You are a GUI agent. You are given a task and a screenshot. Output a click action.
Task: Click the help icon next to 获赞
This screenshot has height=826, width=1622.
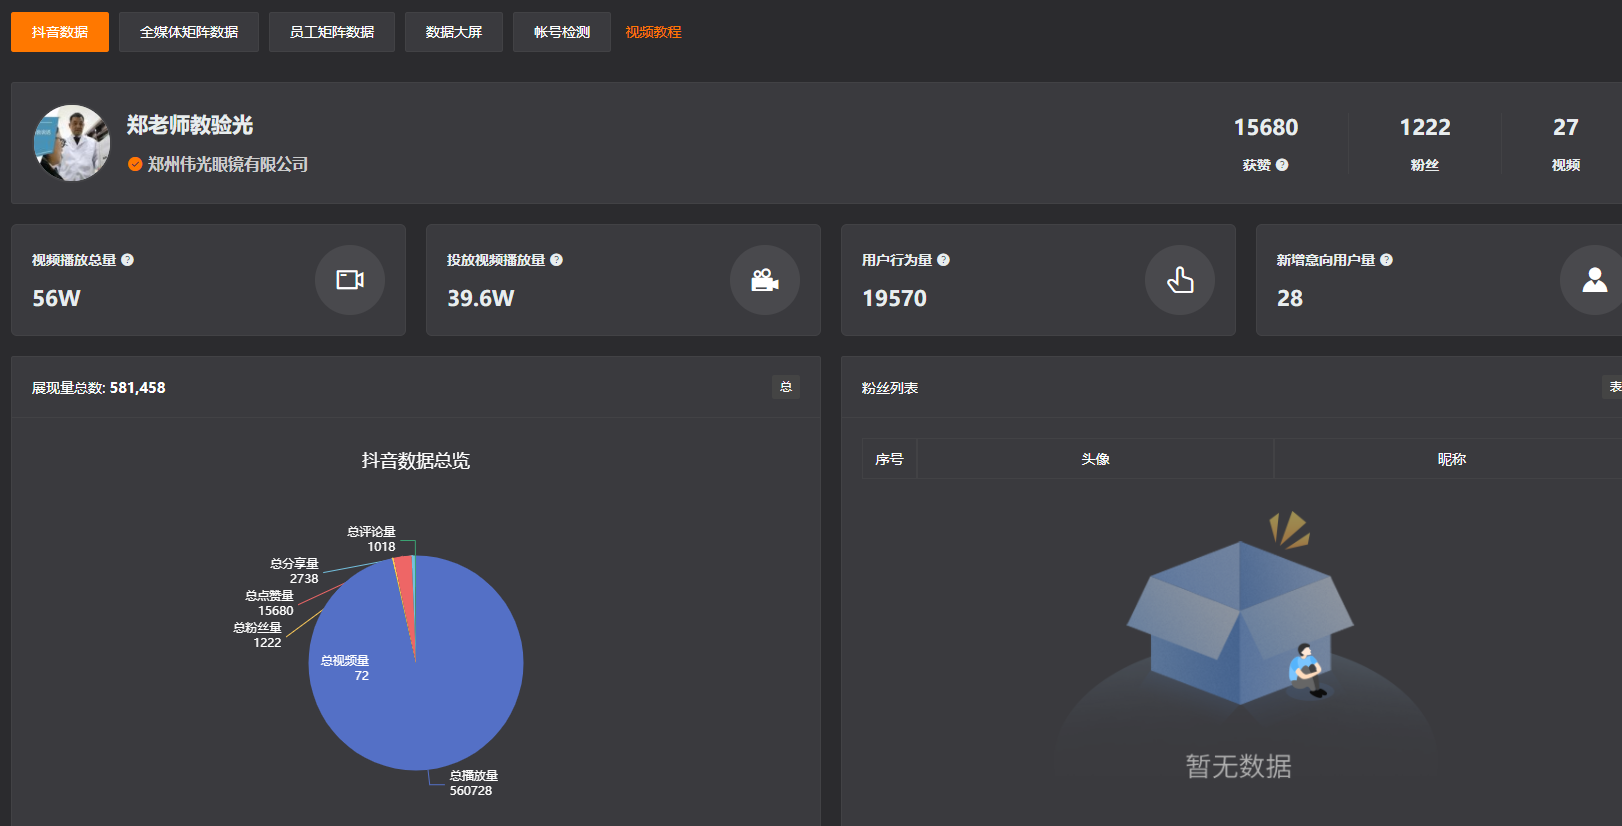pyautogui.click(x=1282, y=165)
